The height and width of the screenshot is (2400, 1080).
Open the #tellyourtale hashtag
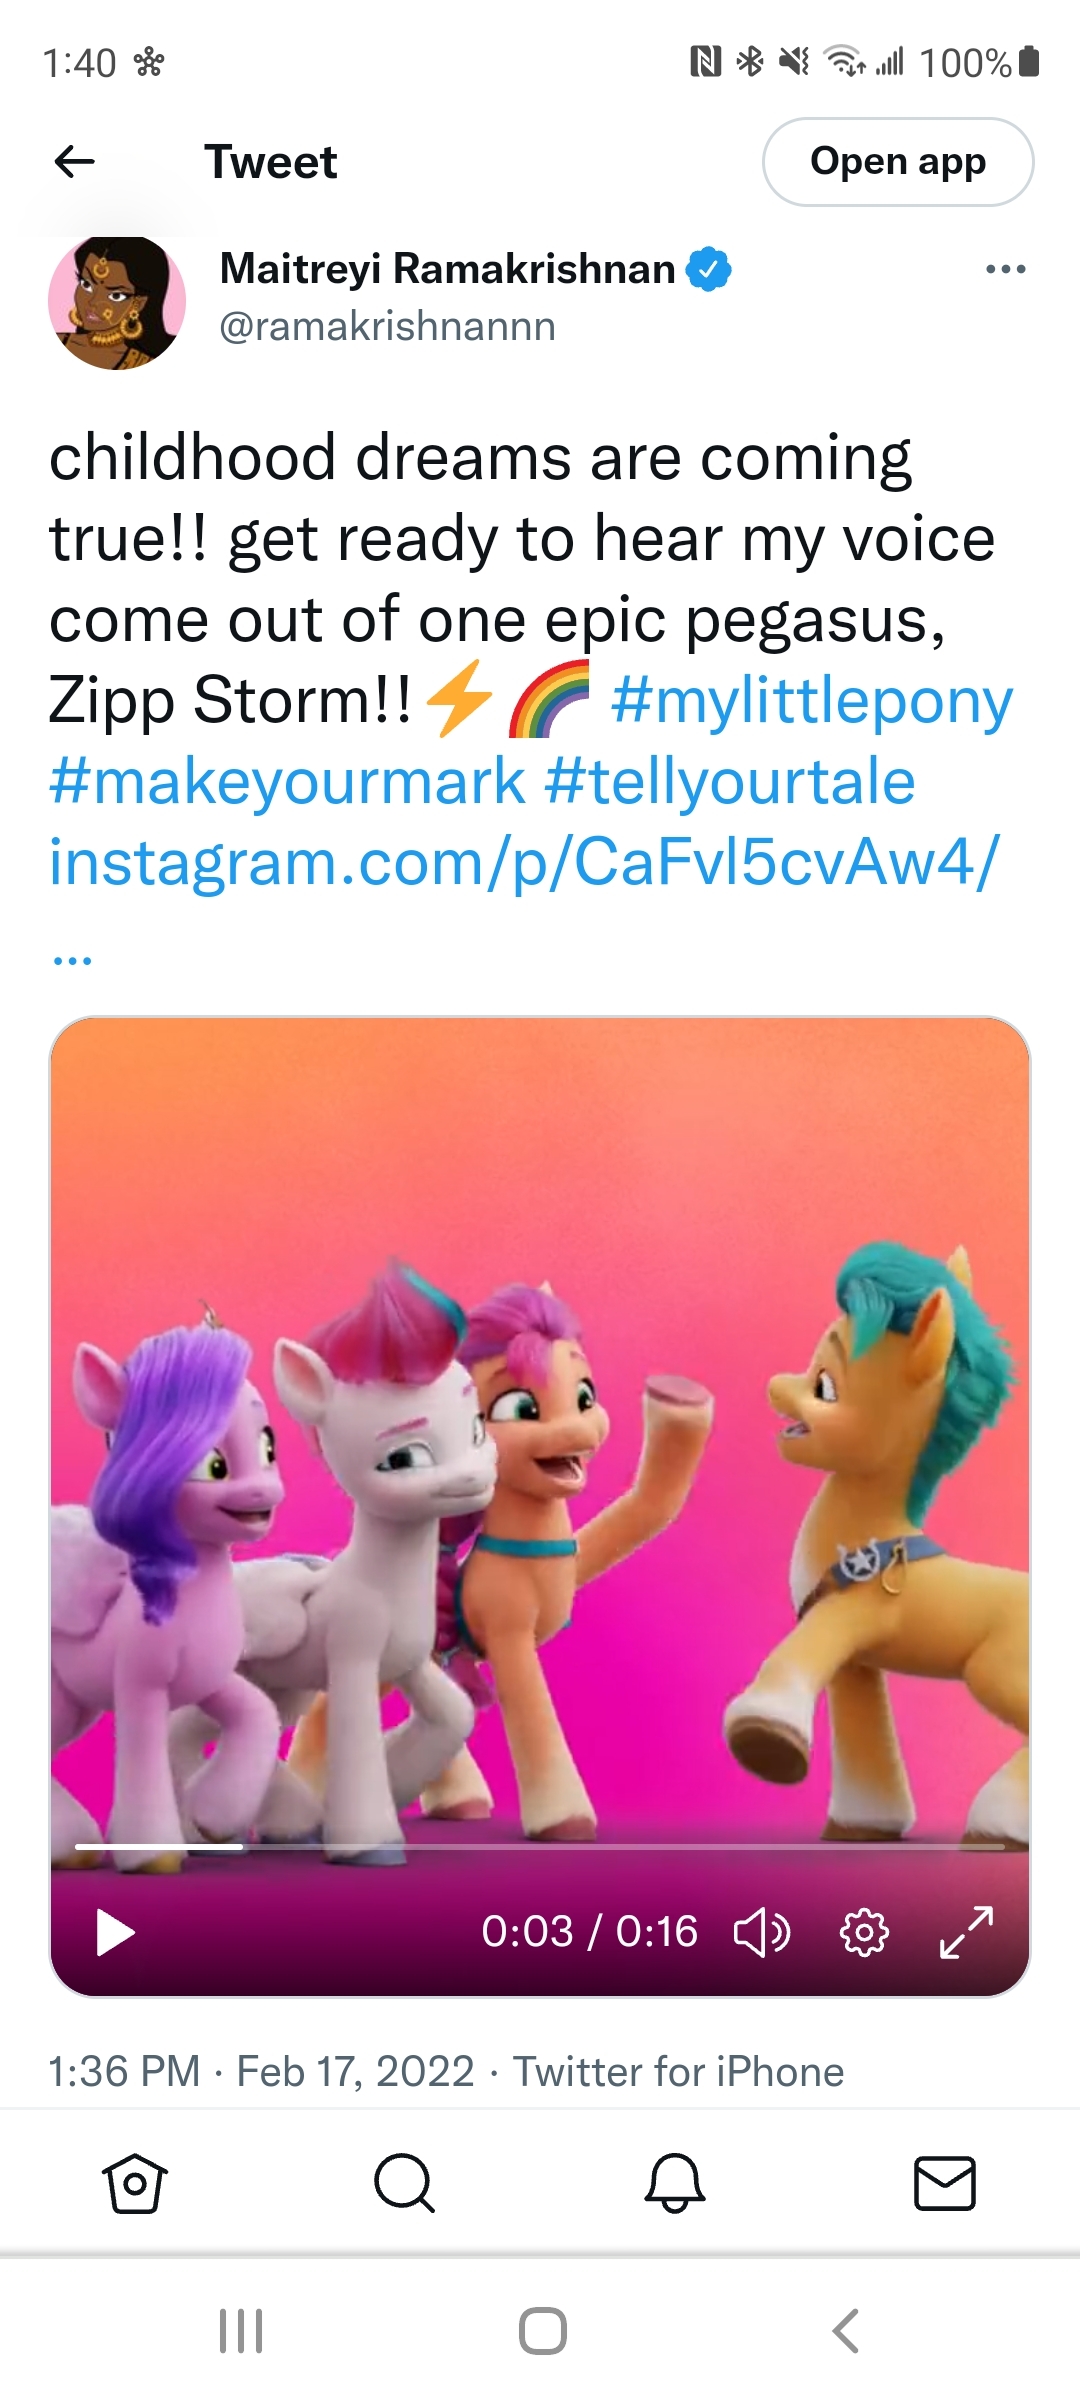pyautogui.click(x=730, y=781)
